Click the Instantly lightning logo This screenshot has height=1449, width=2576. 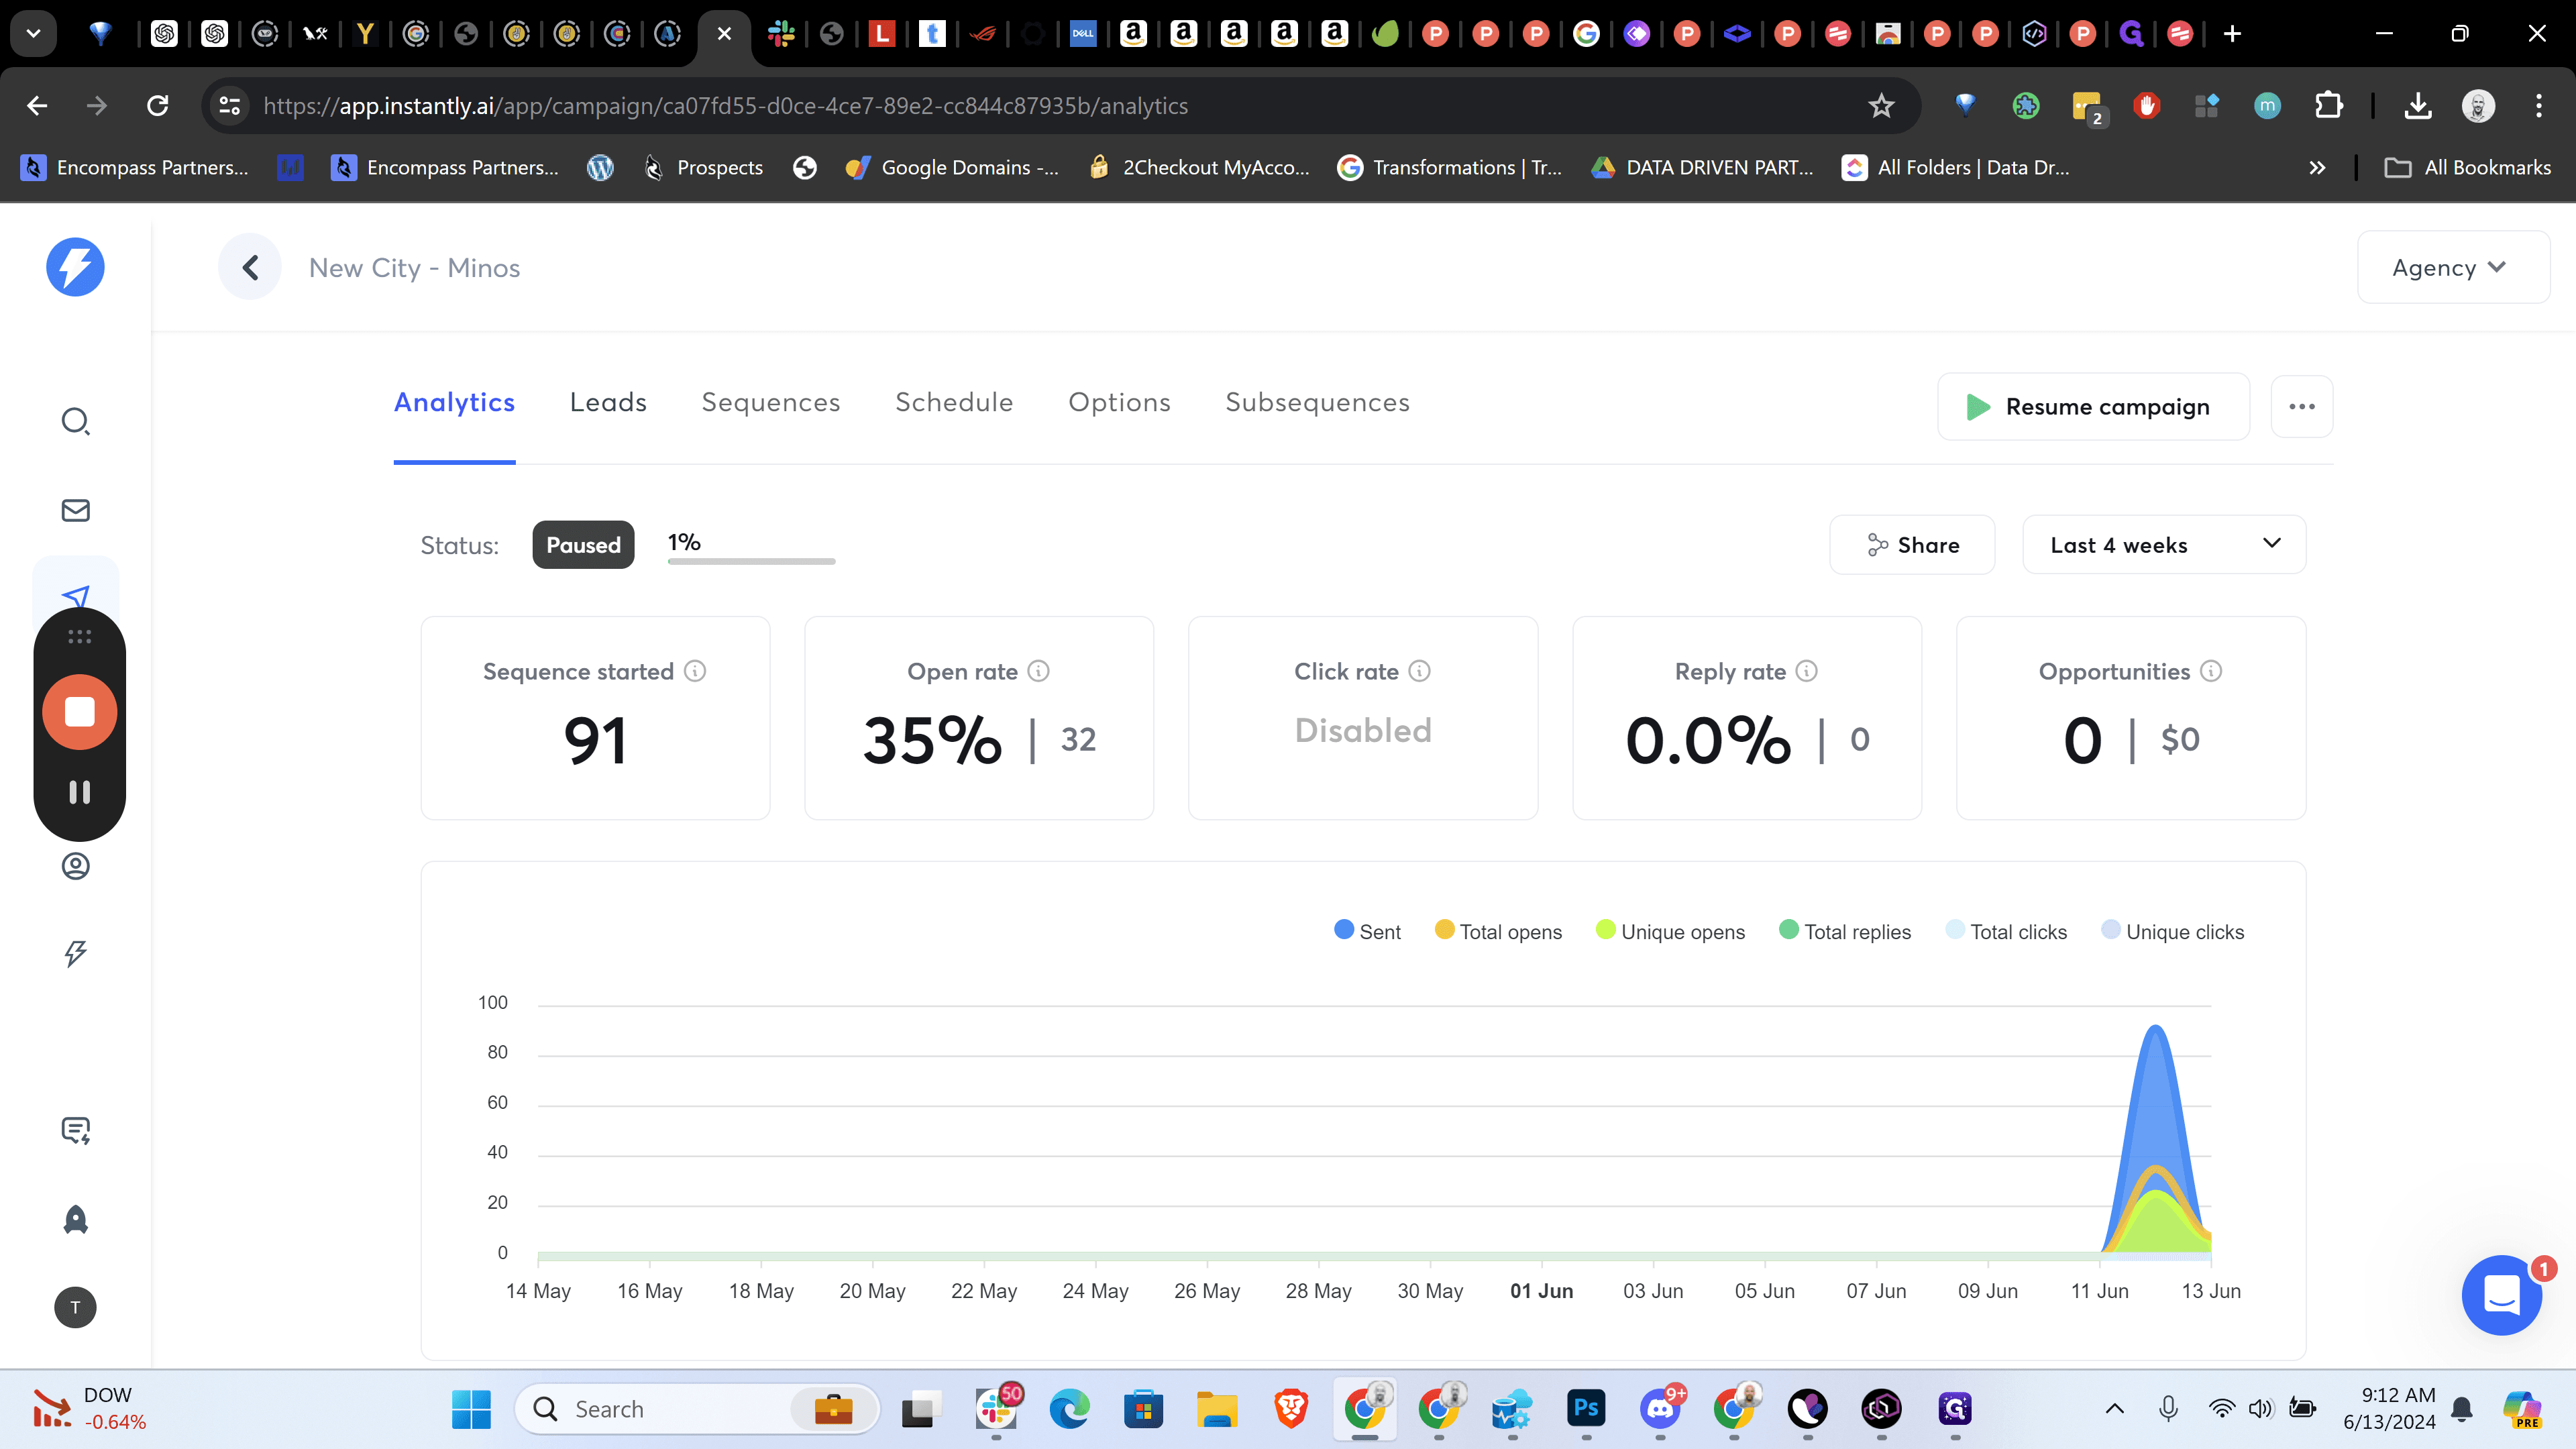(75, 267)
